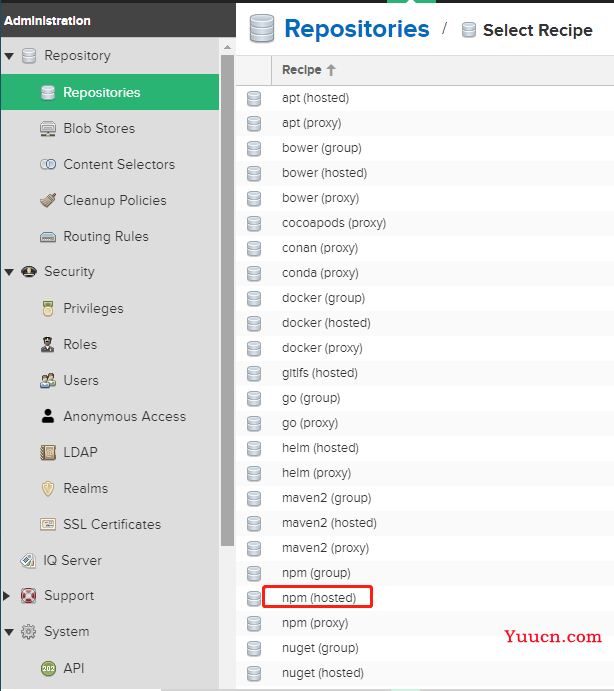Viewport: 614px width, 691px height.
Task: Collapse the Repository tree section
Action: click(9, 56)
